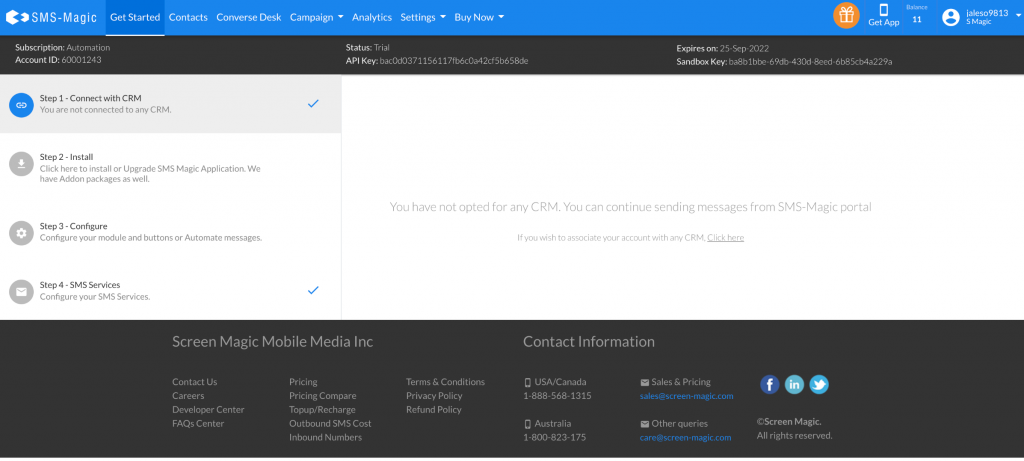Expand the Settings dropdown menu
This screenshot has height=461, width=1024.
(423, 18)
